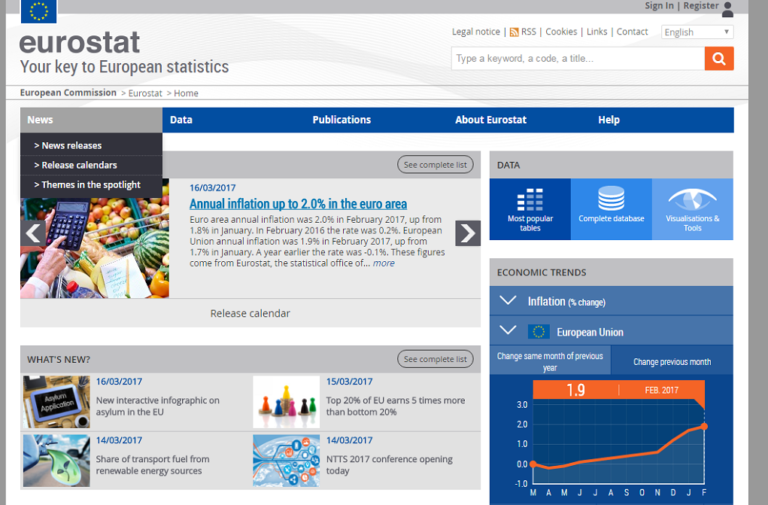This screenshot has height=505, width=768.
Task: Open Links link in header
Action: pyautogui.click(x=597, y=32)
